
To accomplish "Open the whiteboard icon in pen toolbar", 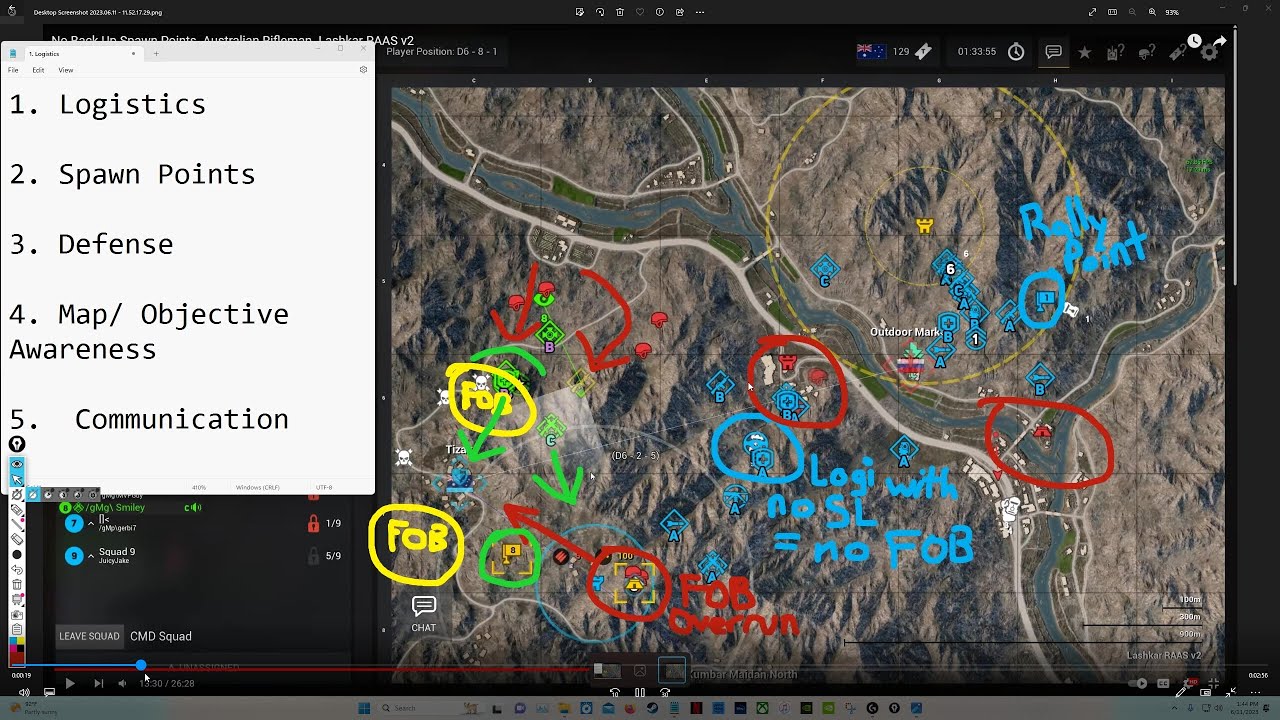I will coord(17,599).
